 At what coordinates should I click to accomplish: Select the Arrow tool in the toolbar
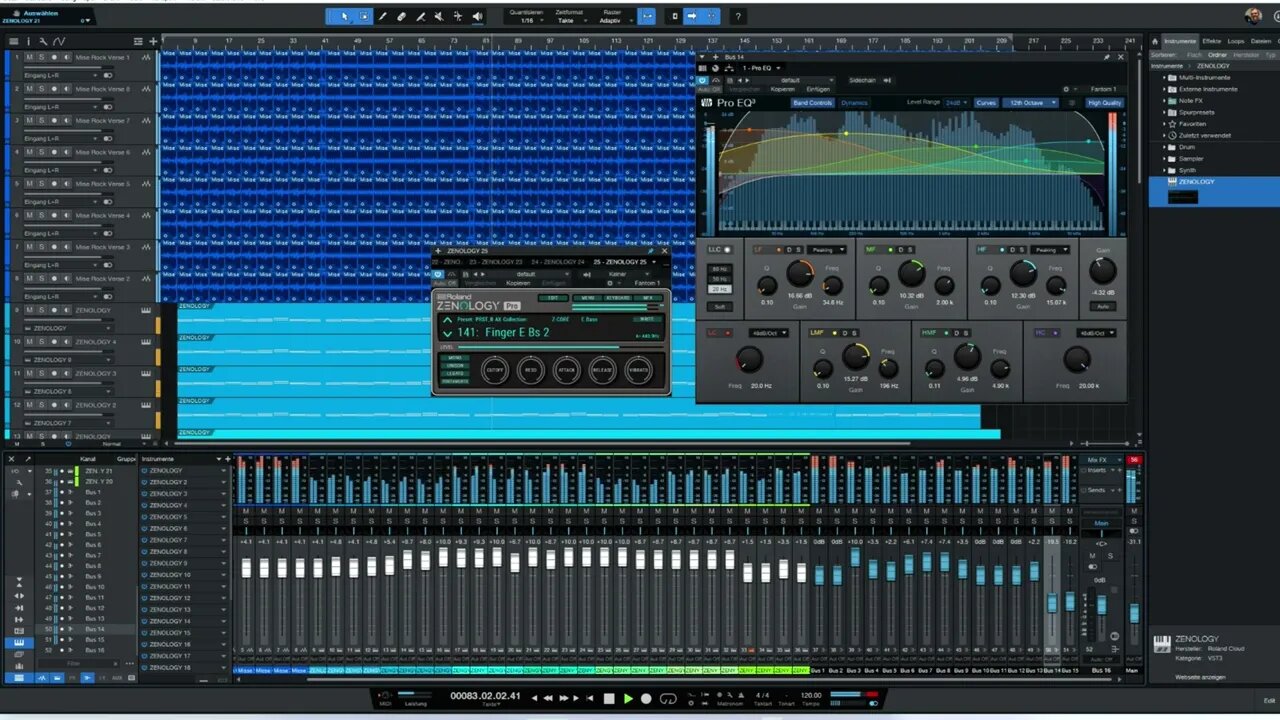[345, 16]
